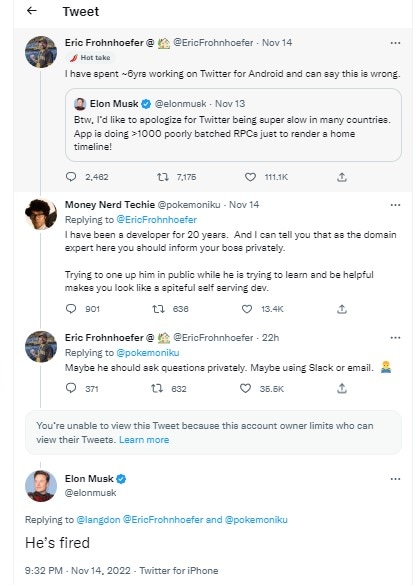This screenshot has width=416, height=585.
Task: Retweet the Money Nerd Techie reply
Action: coord(158,309)
